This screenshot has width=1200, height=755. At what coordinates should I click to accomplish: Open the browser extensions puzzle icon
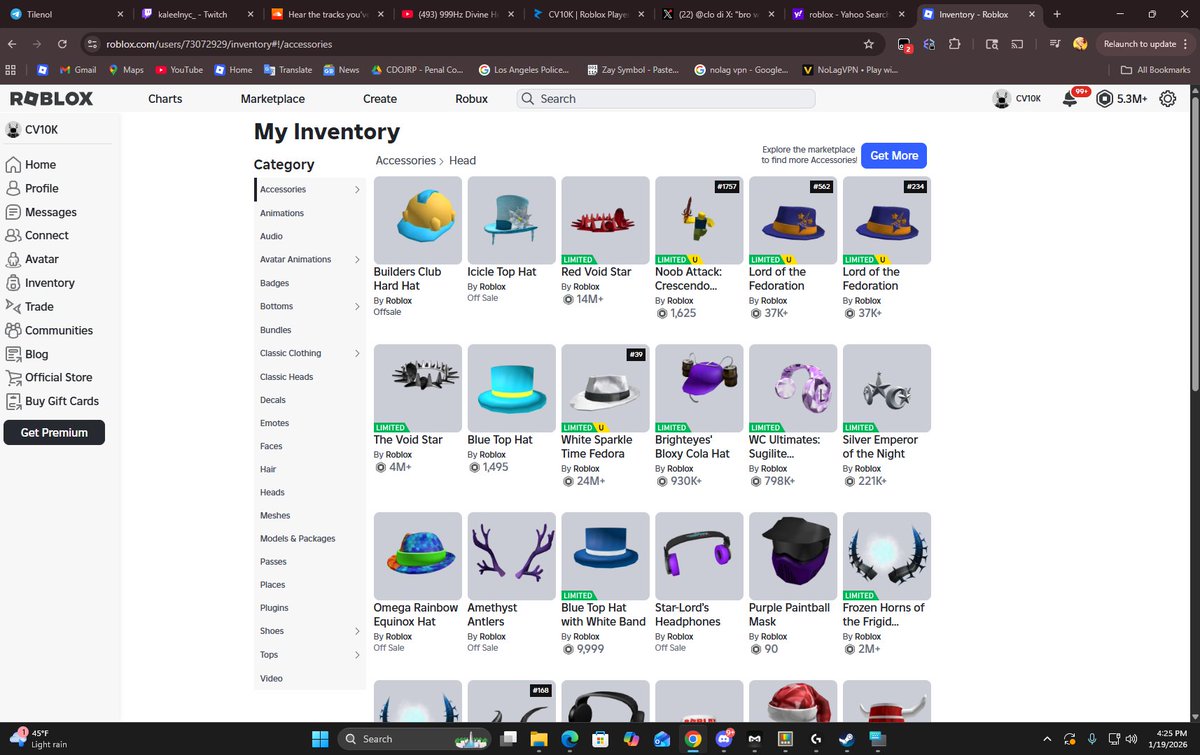click(x=954, y=44)
